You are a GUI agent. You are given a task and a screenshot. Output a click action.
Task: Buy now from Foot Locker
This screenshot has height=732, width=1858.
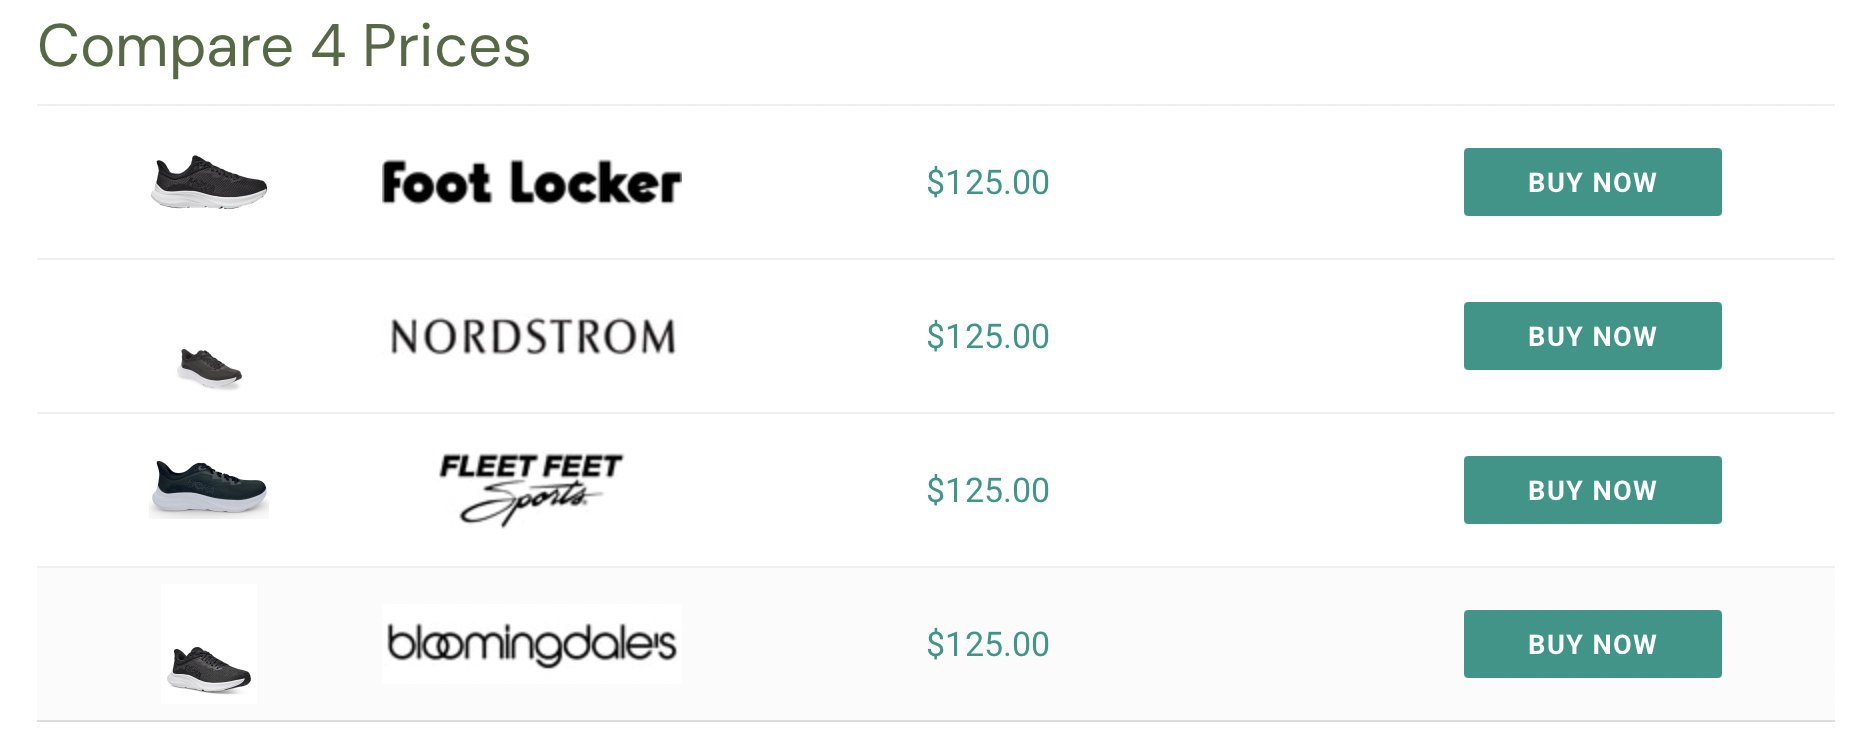tap(1592, 182)
